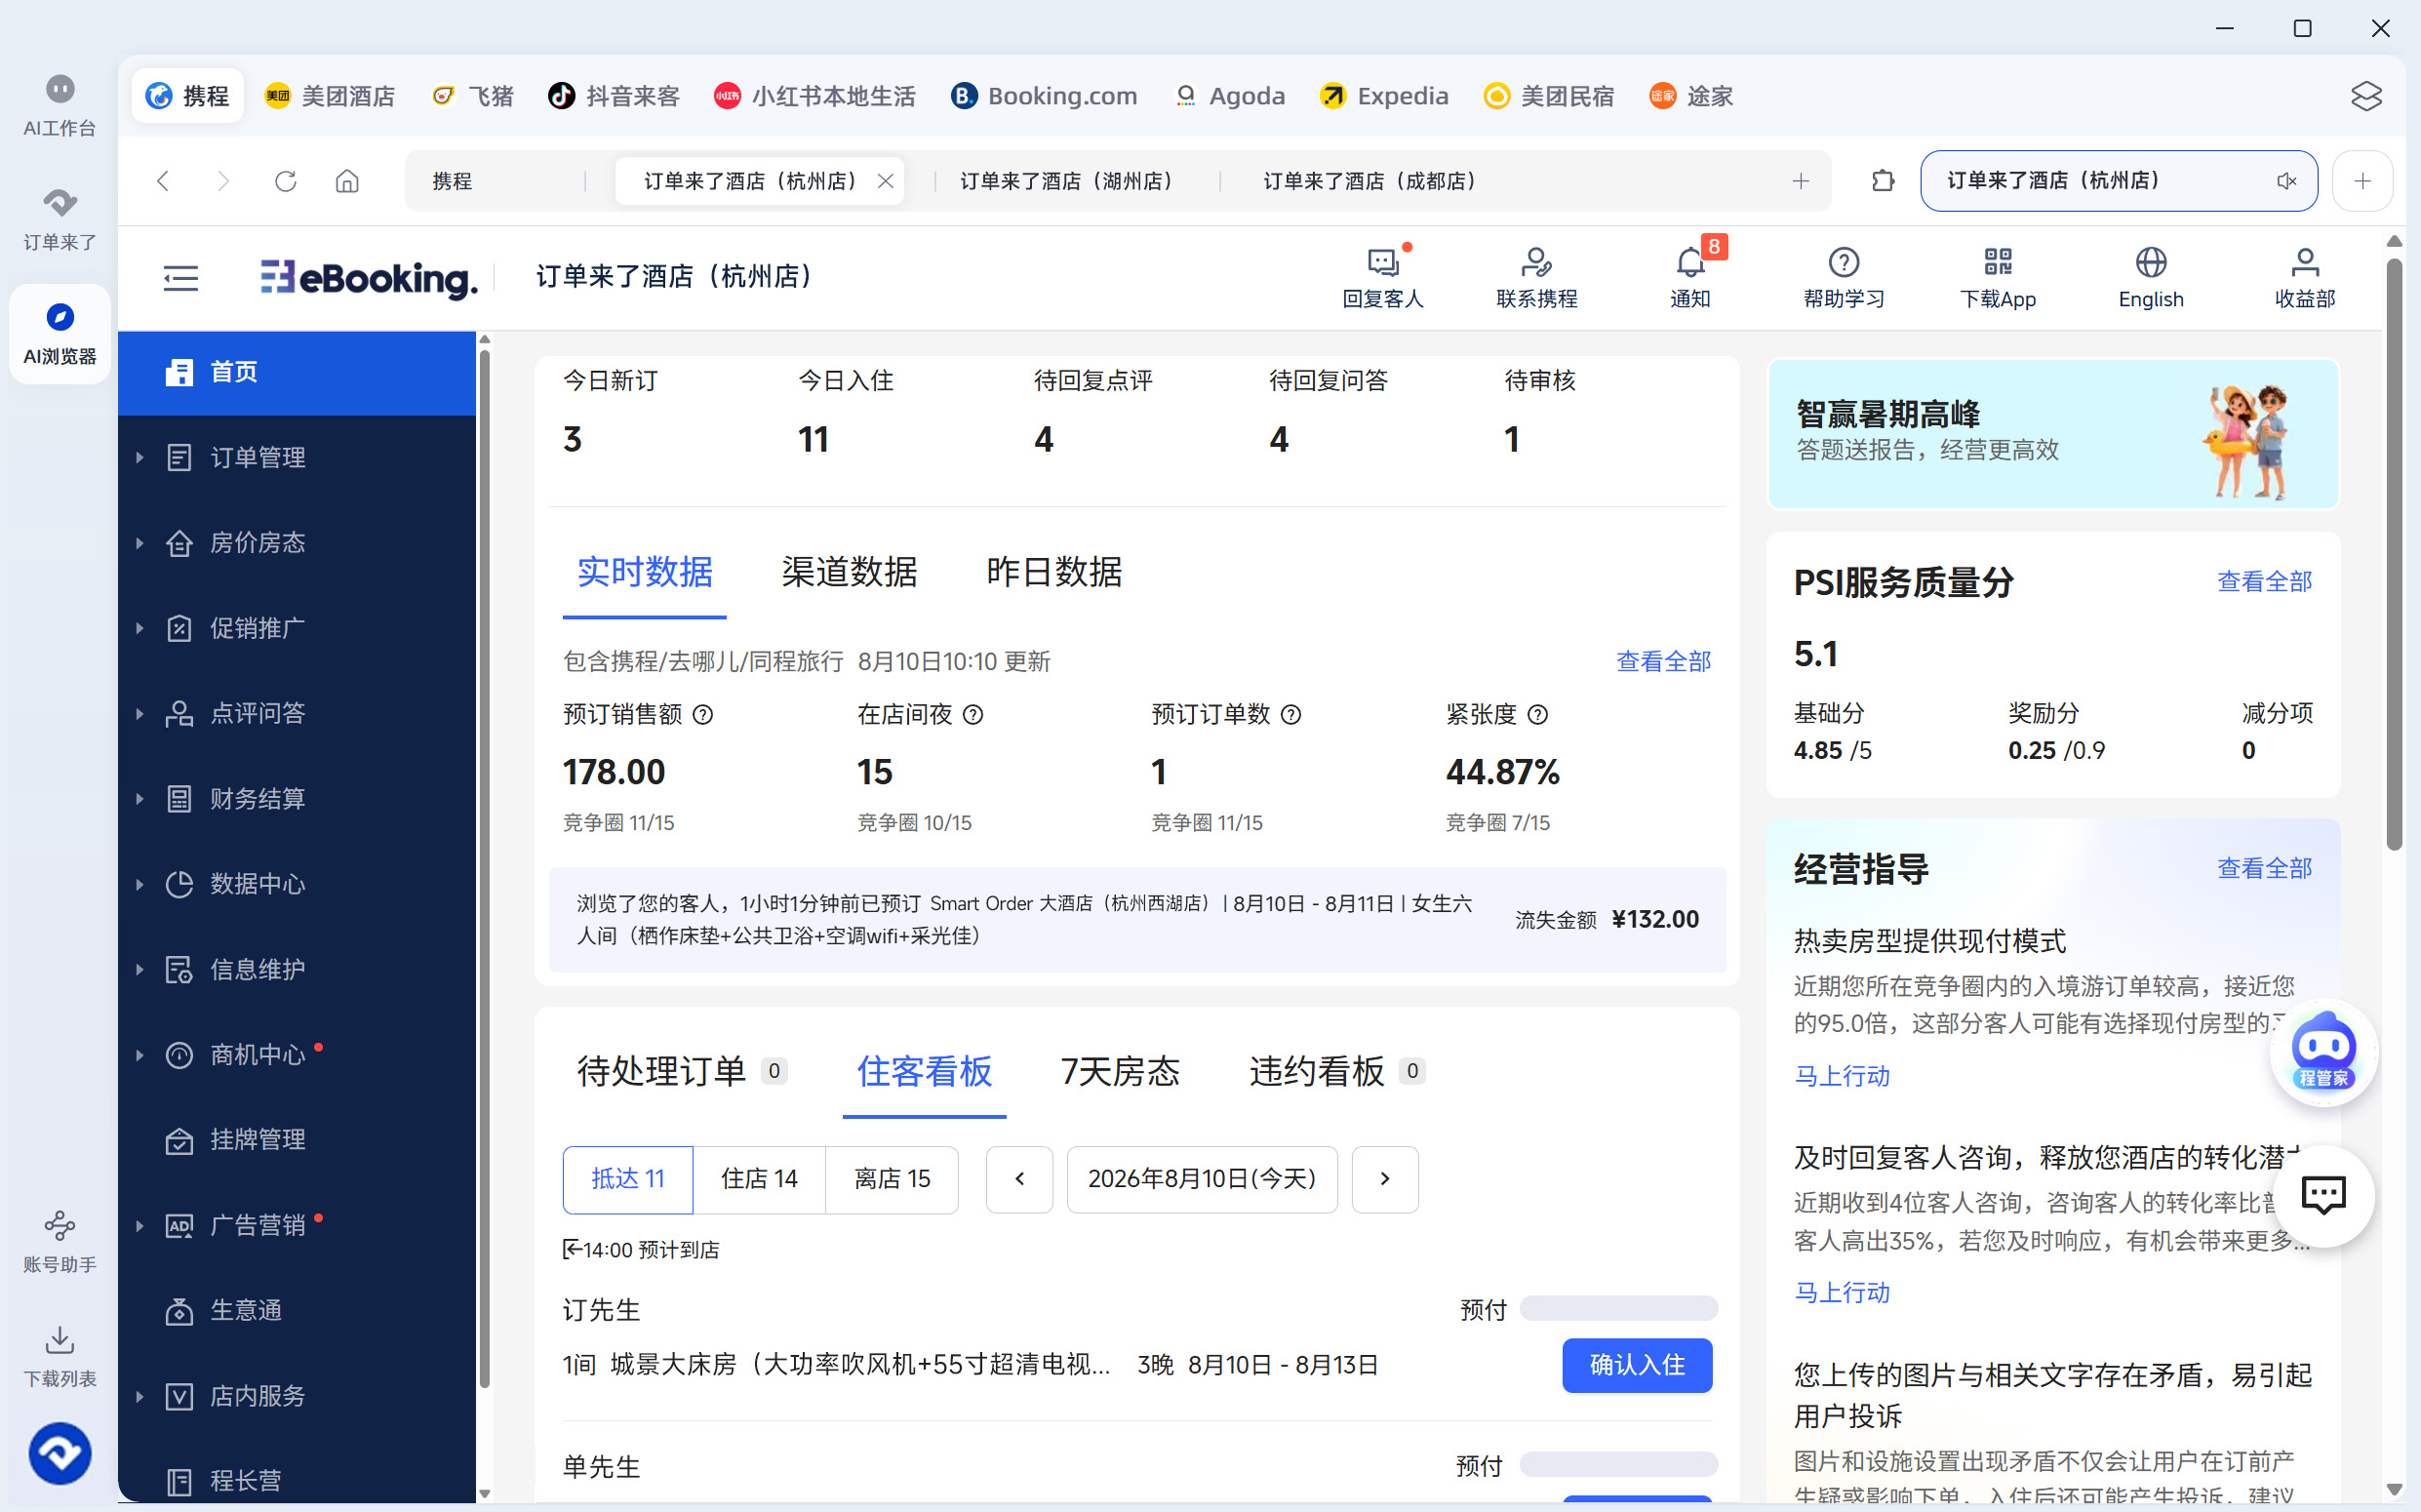This screenshot has height=1512, width=2421.
Task: Click 确认入住 for 订先生
Action: click(x=1637, y=1365)
